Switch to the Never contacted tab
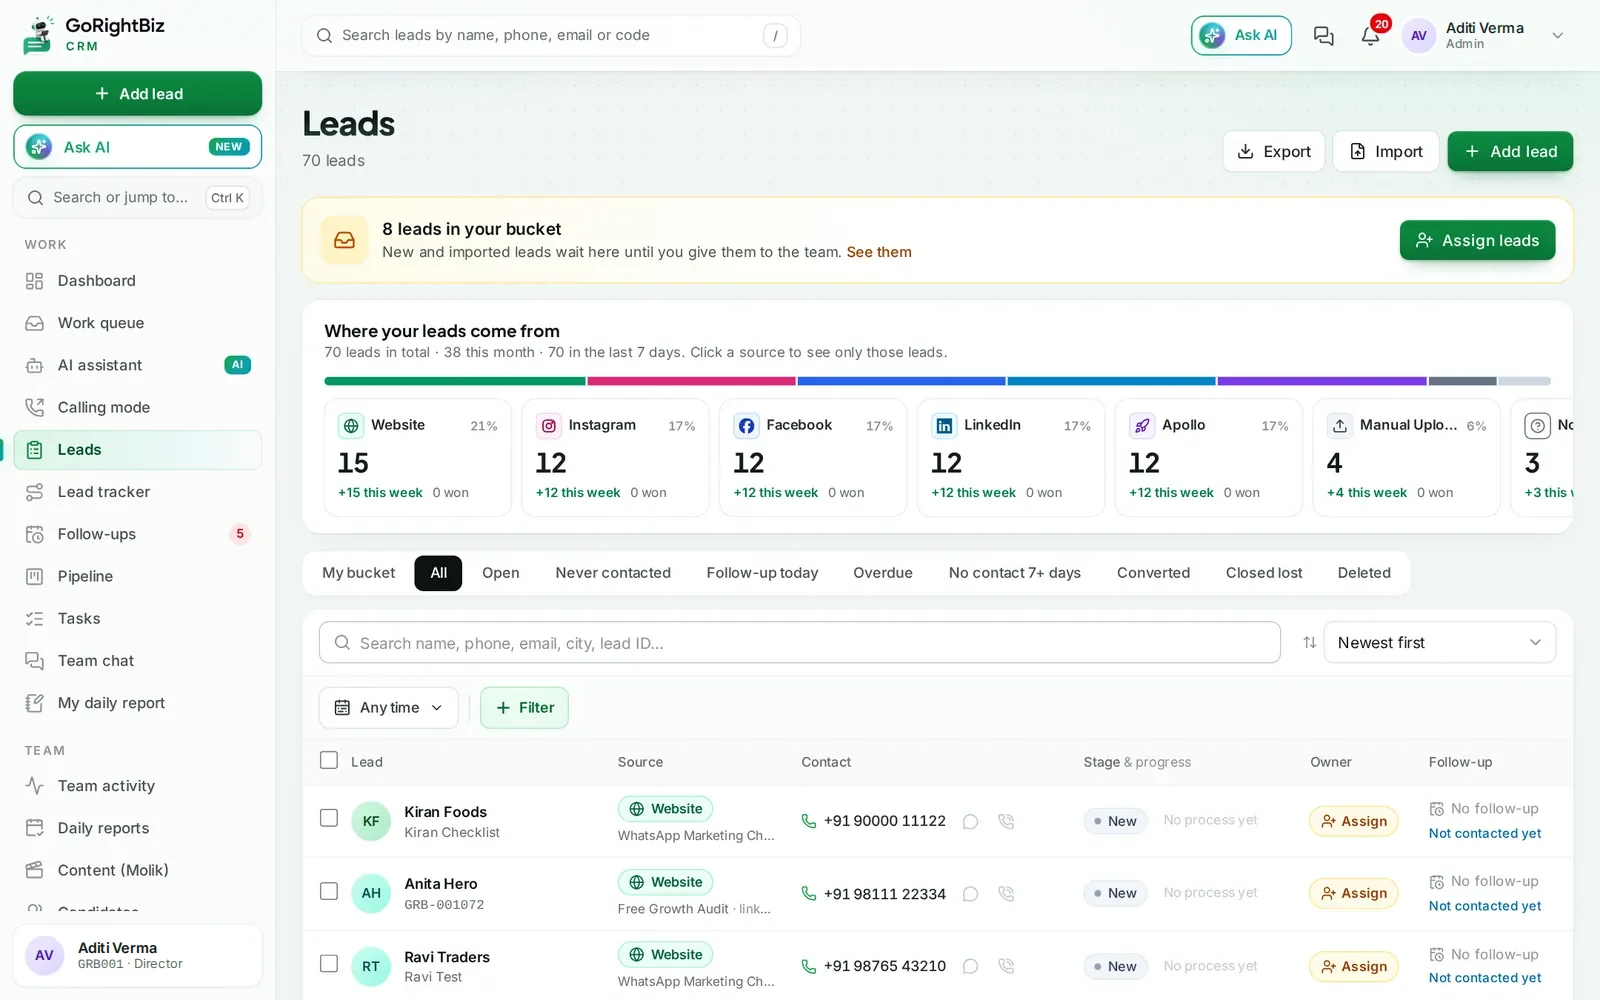1600x1000 pixels. click(613, 573)
